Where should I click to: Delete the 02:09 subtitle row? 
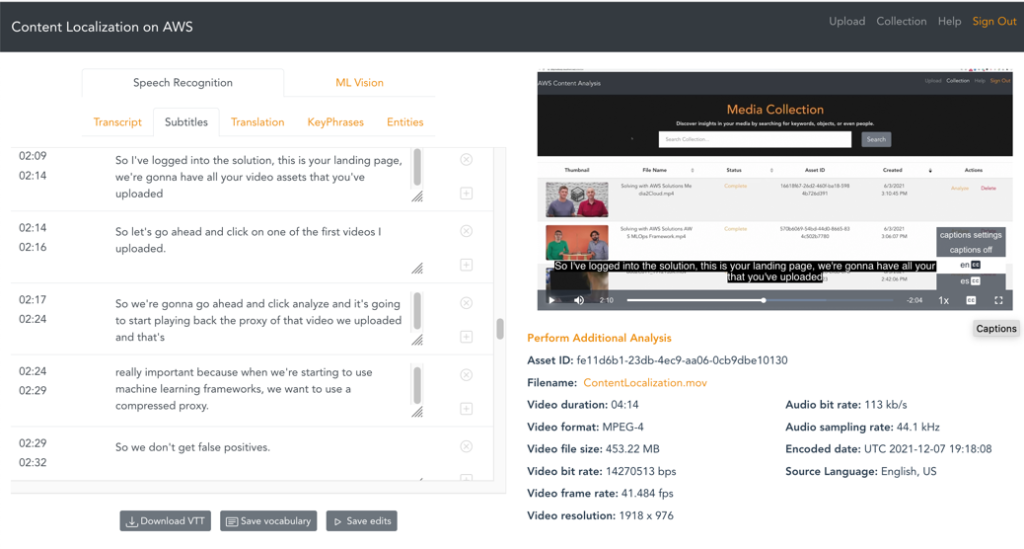click(x=466, y=159)
